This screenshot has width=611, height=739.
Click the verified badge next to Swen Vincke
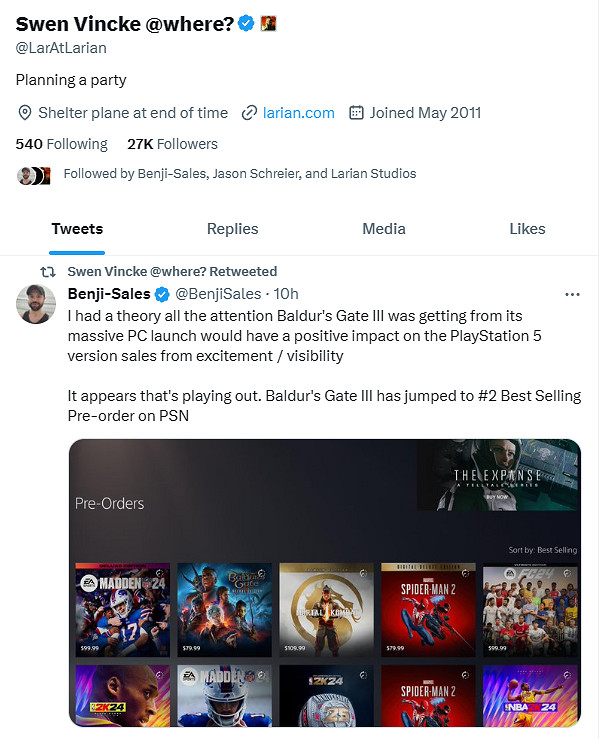tap(245, 23)
